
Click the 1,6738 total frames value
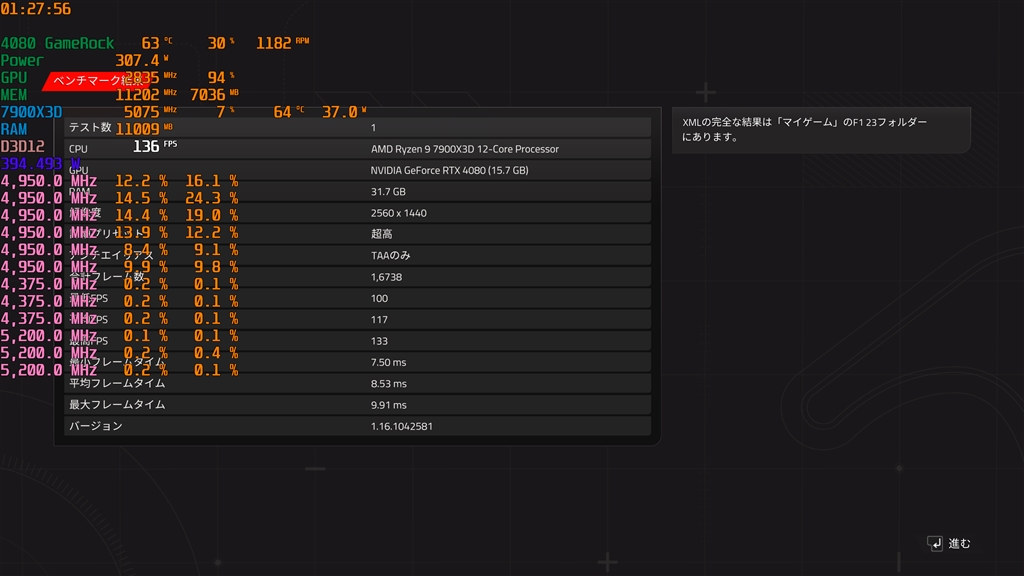pyautogui.click(x=386, y=277)
